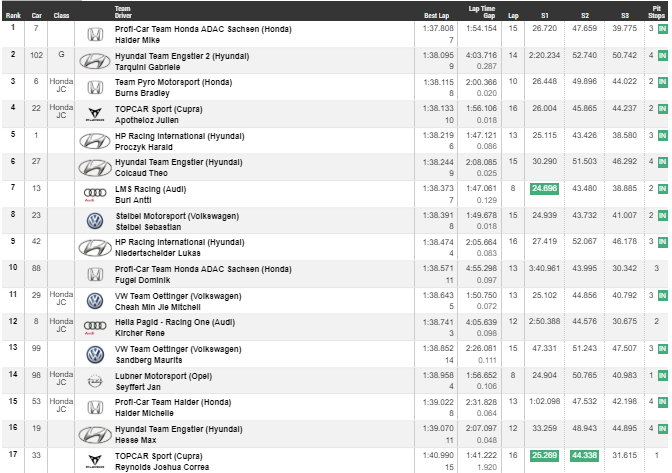Click Honda logo for Burns Bradley
The image size is (672, 473).
tap(95, 88)
